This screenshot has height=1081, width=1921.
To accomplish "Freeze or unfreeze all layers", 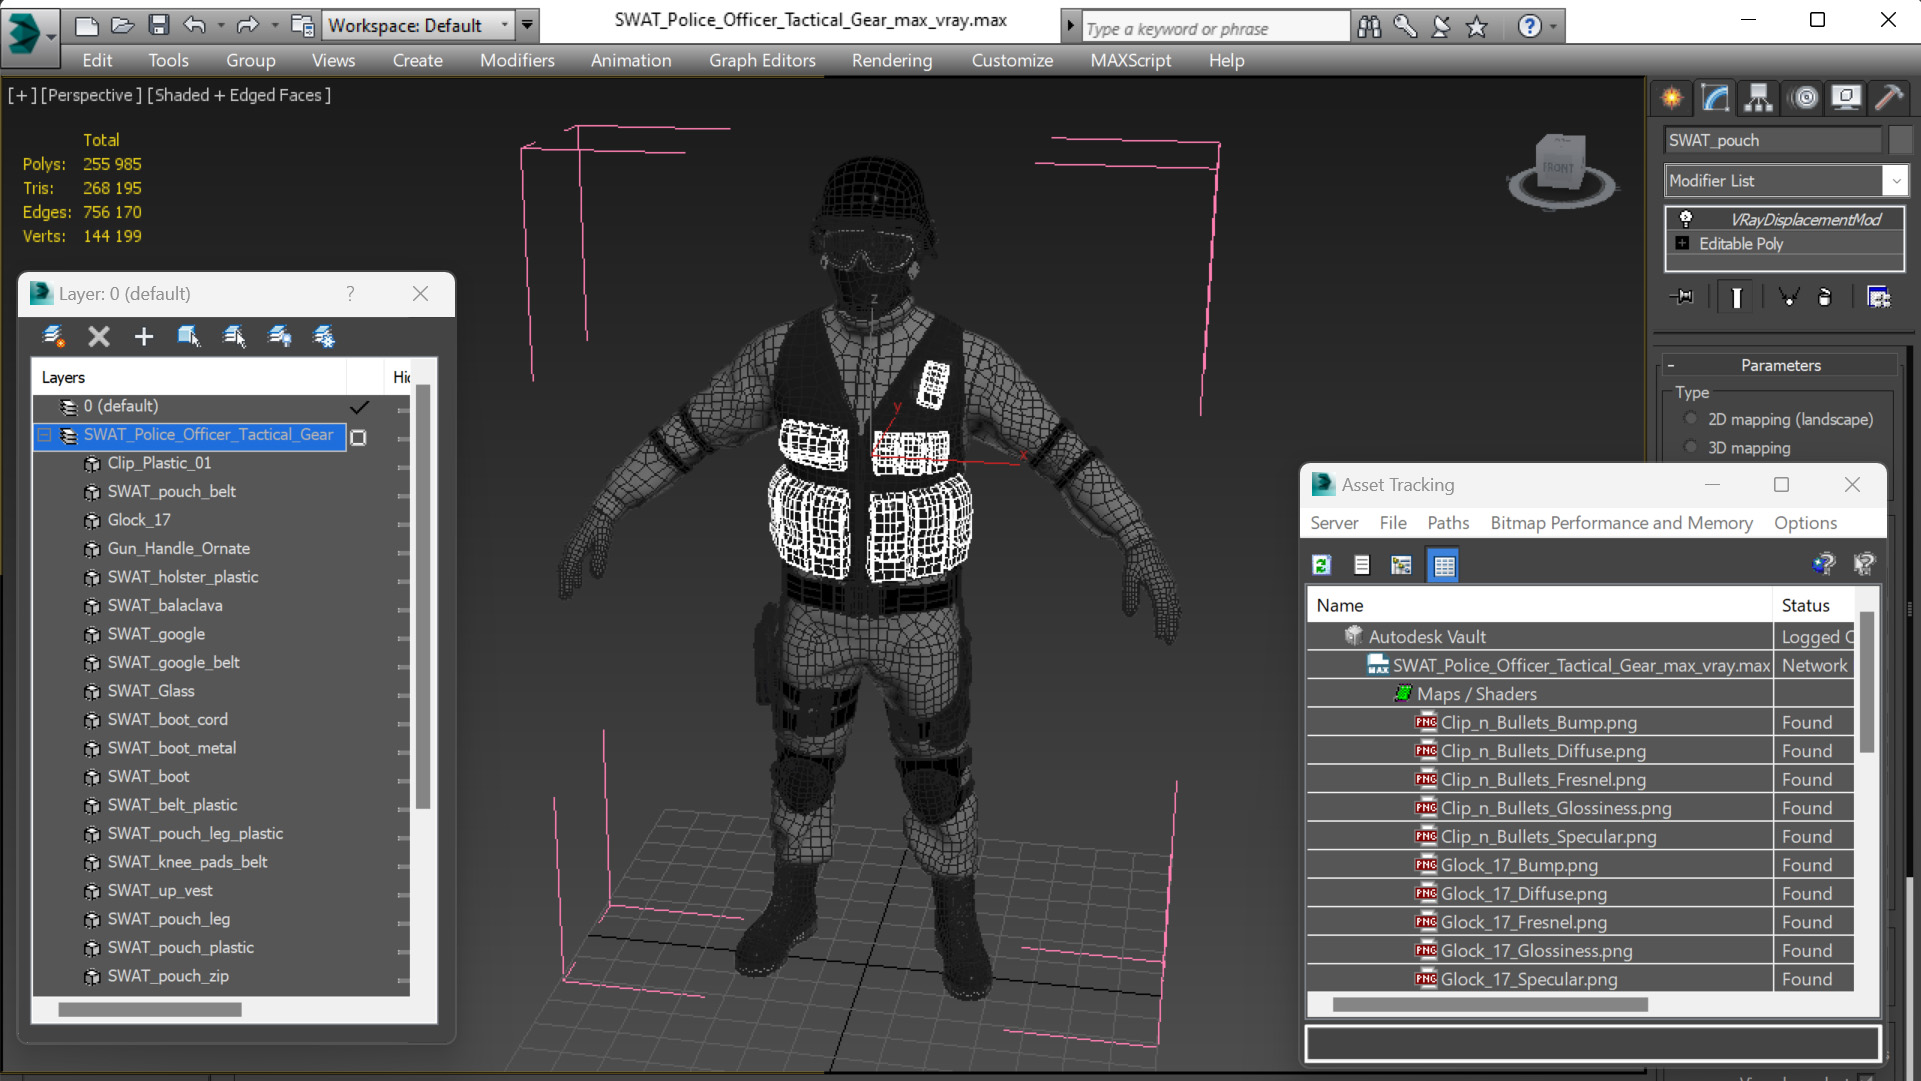I will pos(324,336).
